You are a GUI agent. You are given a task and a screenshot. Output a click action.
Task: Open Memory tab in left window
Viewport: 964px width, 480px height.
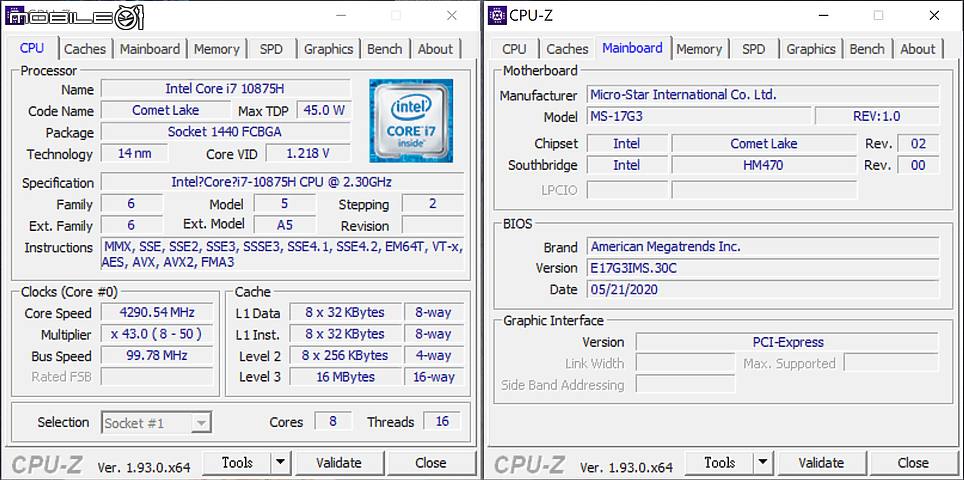click(216, 49)
